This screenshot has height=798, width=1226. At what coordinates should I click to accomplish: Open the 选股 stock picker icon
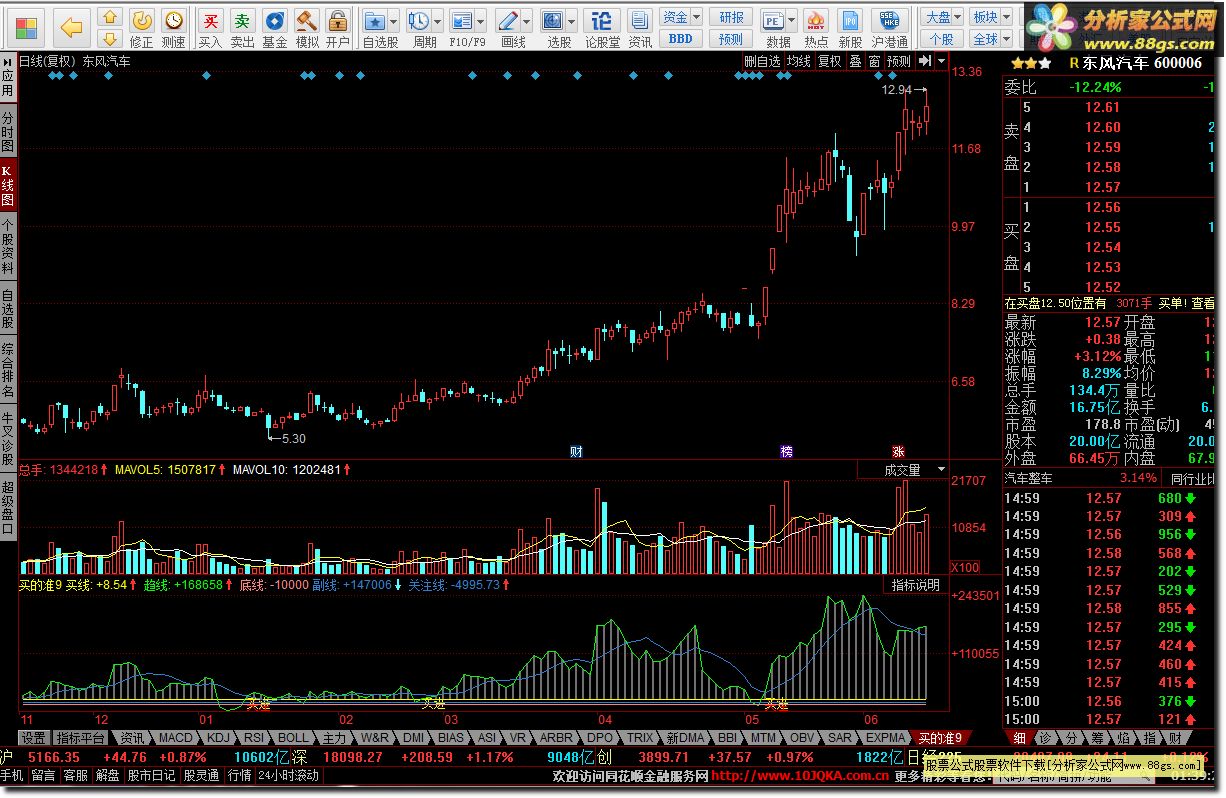click(x=552, y=20)
